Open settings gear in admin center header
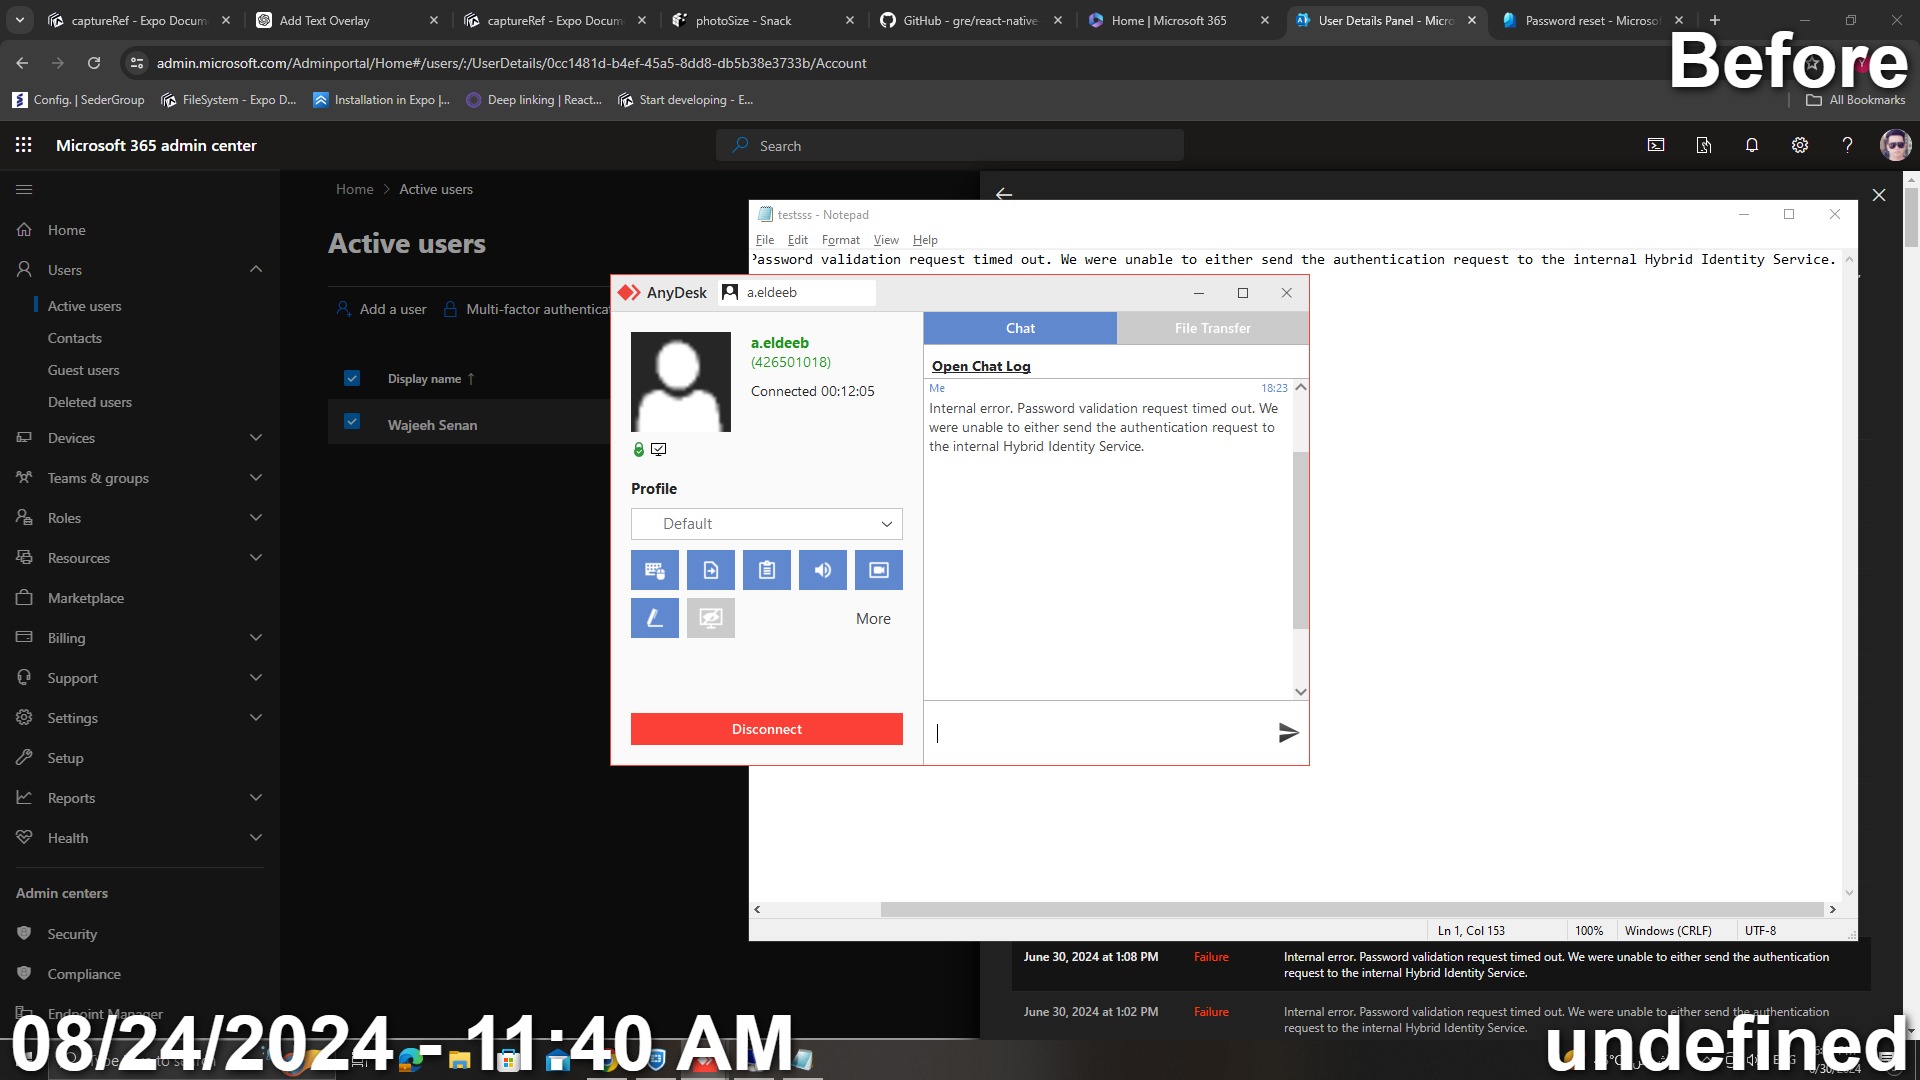The width and height of the screenshot is (1920, 1080). tap(1800, 145)
